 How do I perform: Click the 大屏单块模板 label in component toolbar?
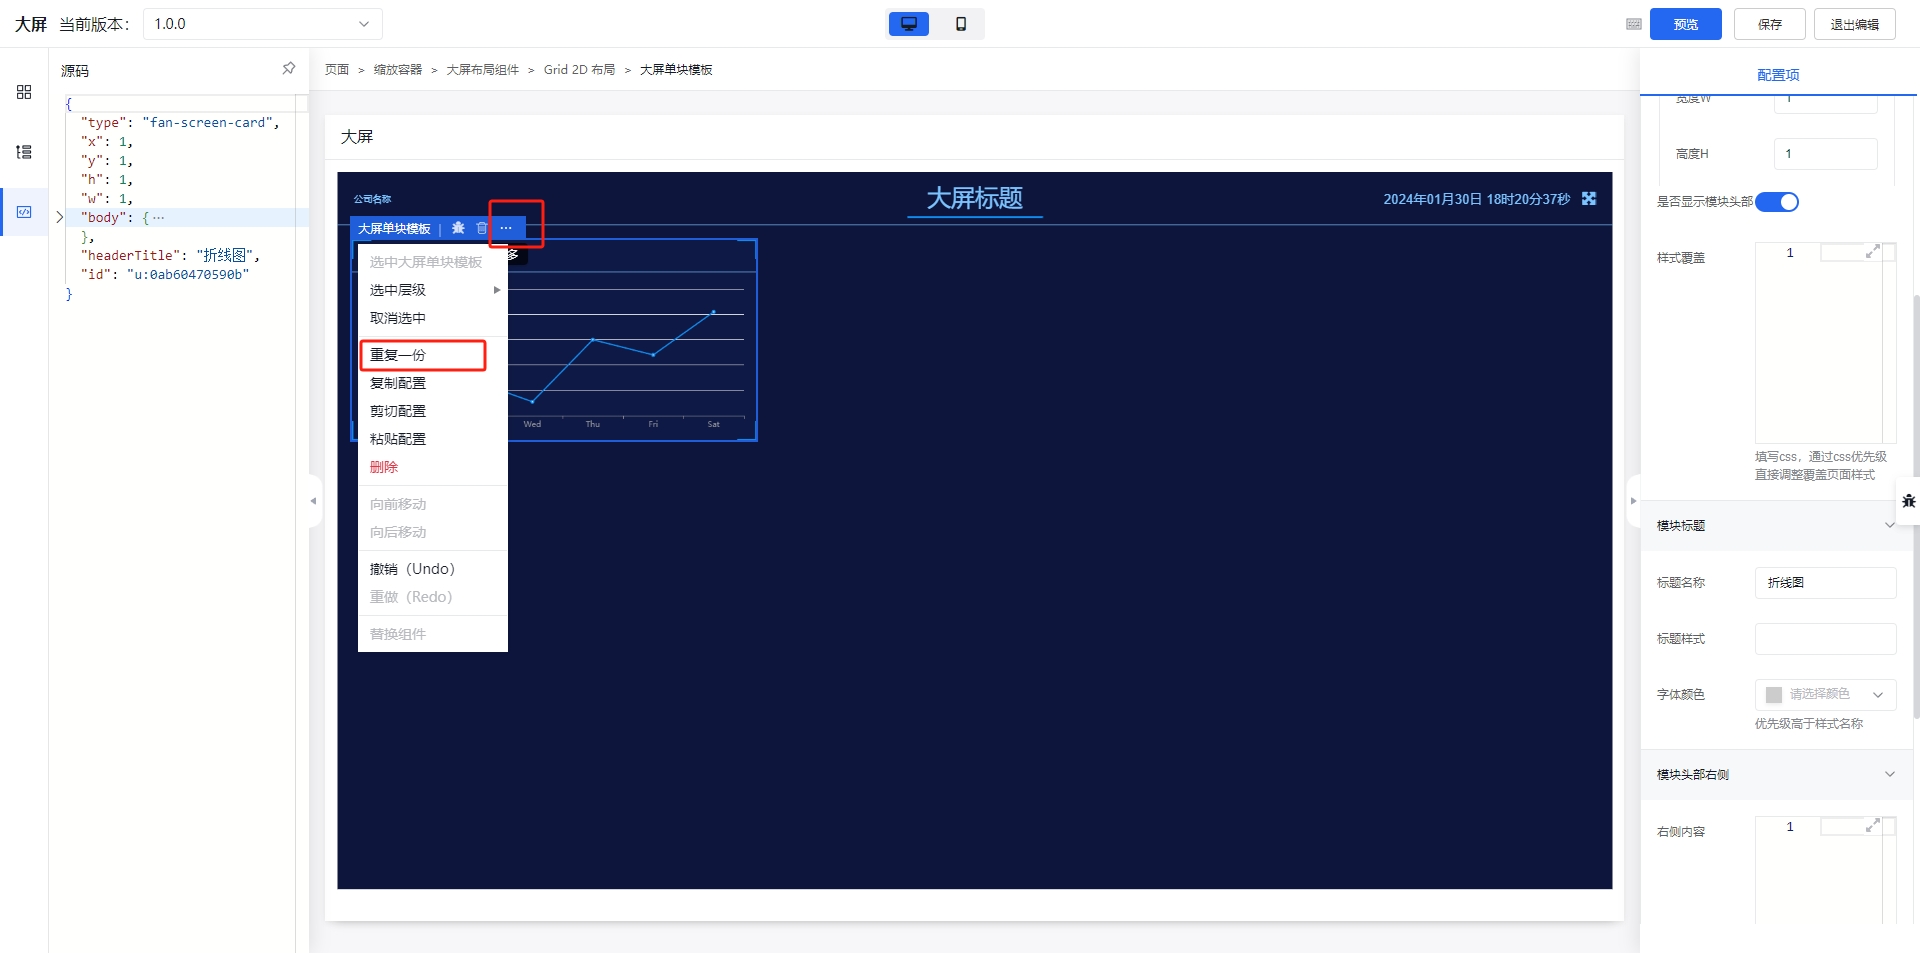click(x=394, y=229)
